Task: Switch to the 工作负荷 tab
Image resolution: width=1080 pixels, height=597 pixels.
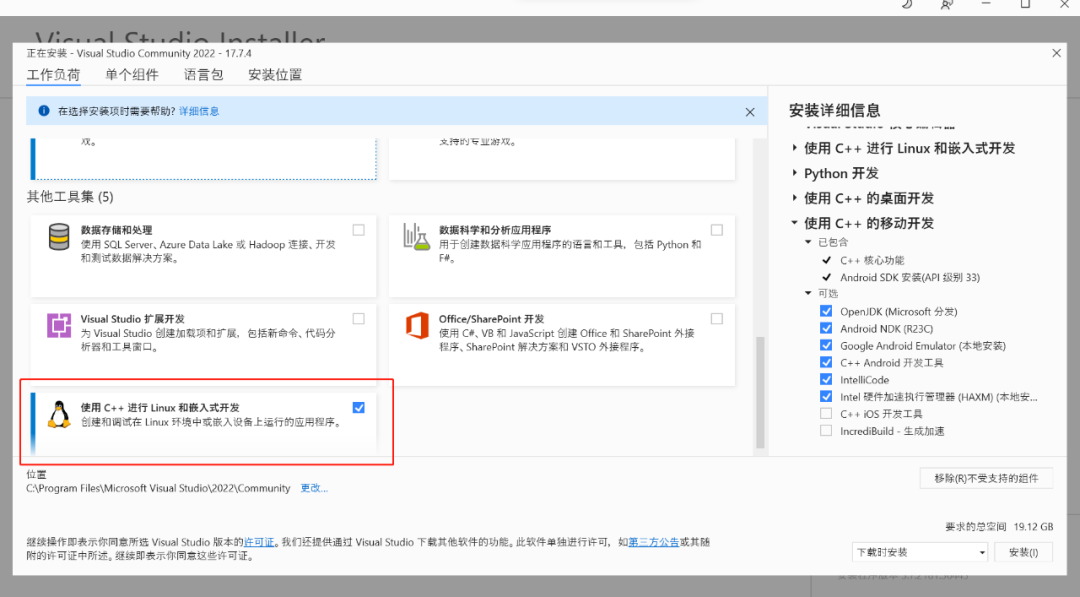Action: 54,74
